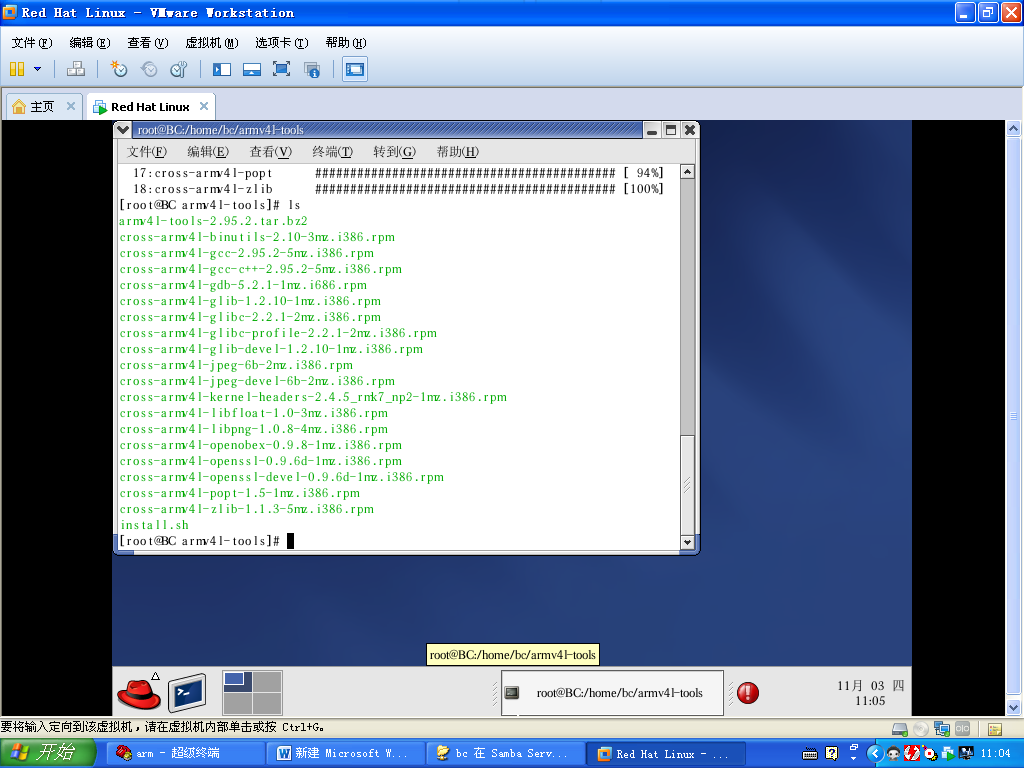
Task: Click the Unity mode toolbar icon
Action: [312, 69]
